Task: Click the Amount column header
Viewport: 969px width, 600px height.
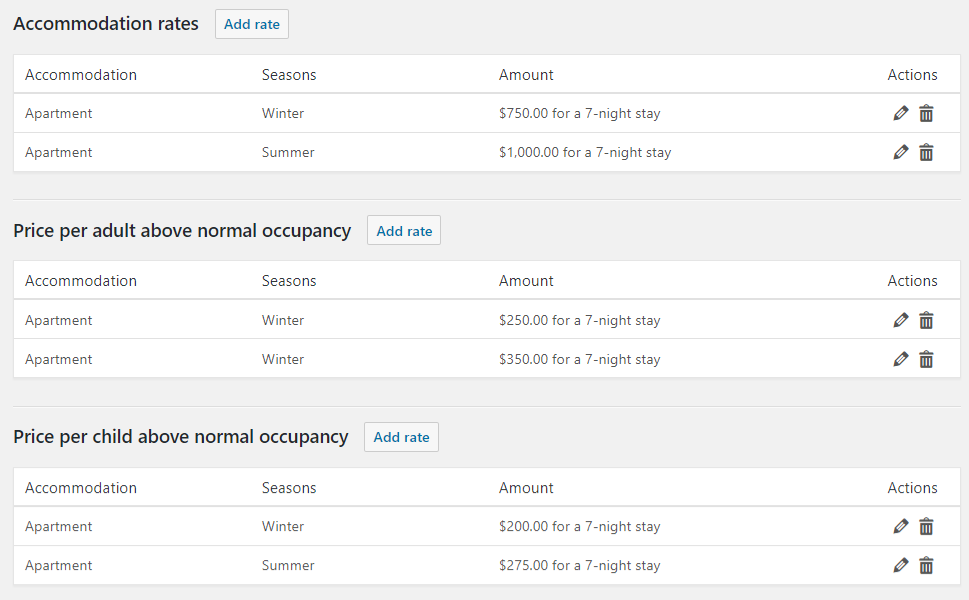Action: 525,74
